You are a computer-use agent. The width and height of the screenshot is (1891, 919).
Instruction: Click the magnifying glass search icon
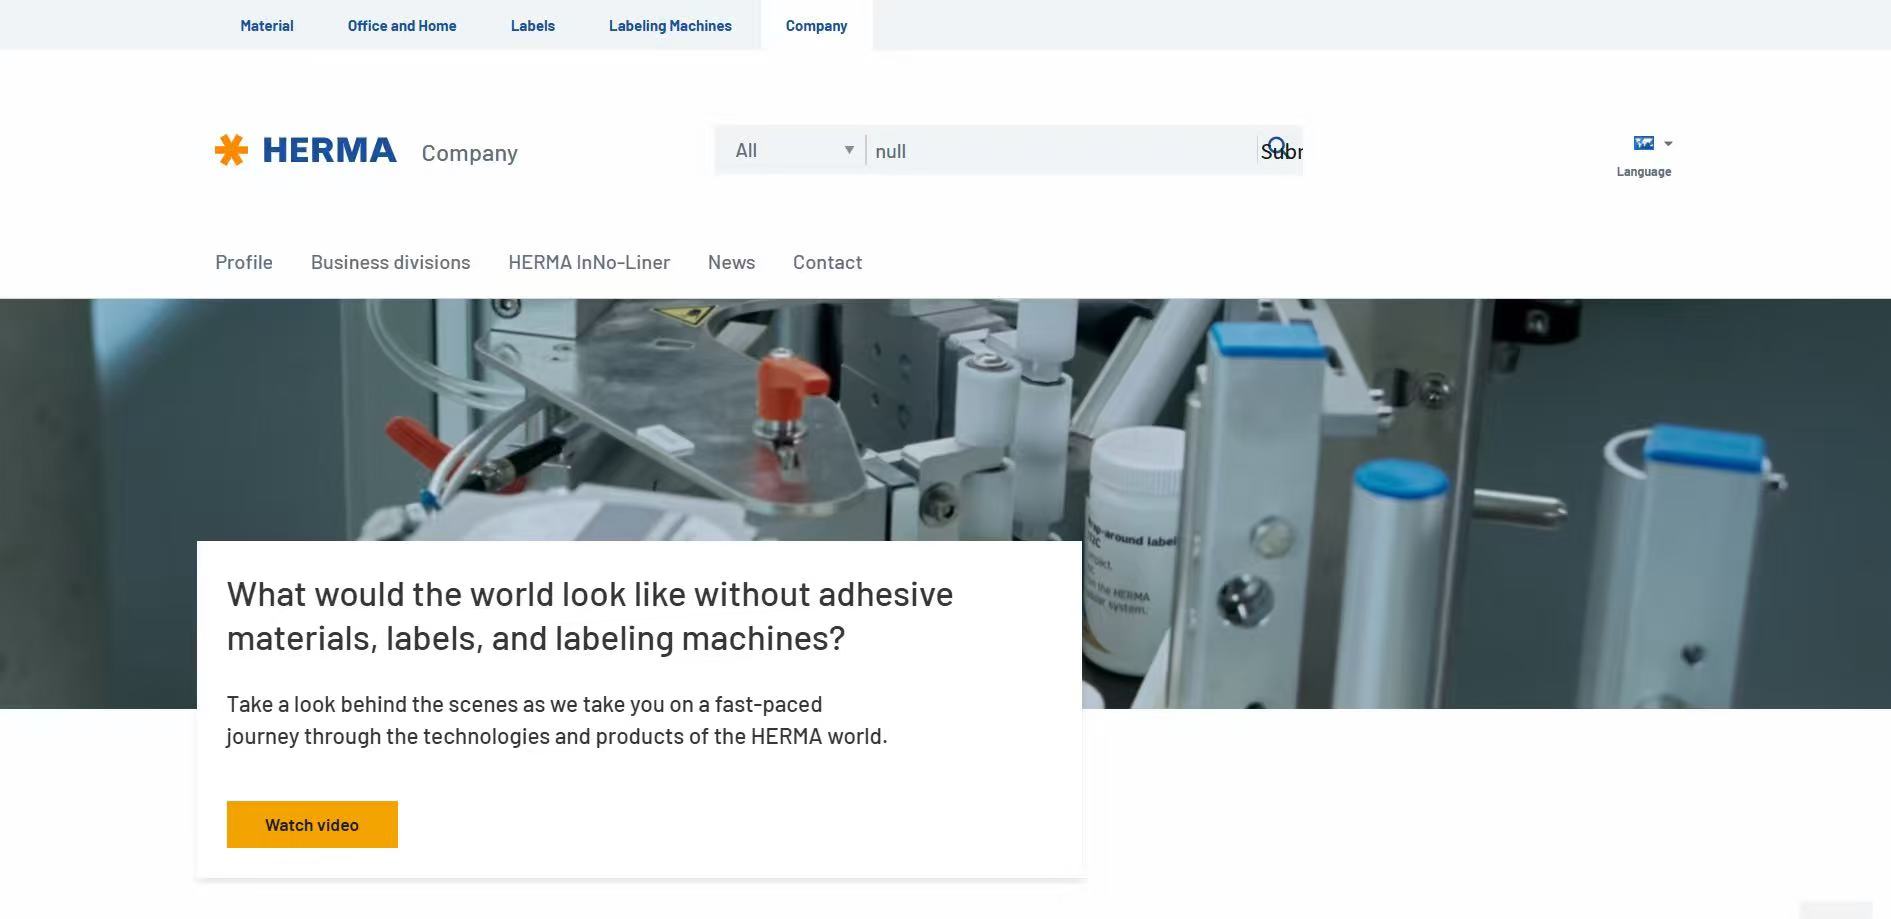click(x=1277, y=149)
